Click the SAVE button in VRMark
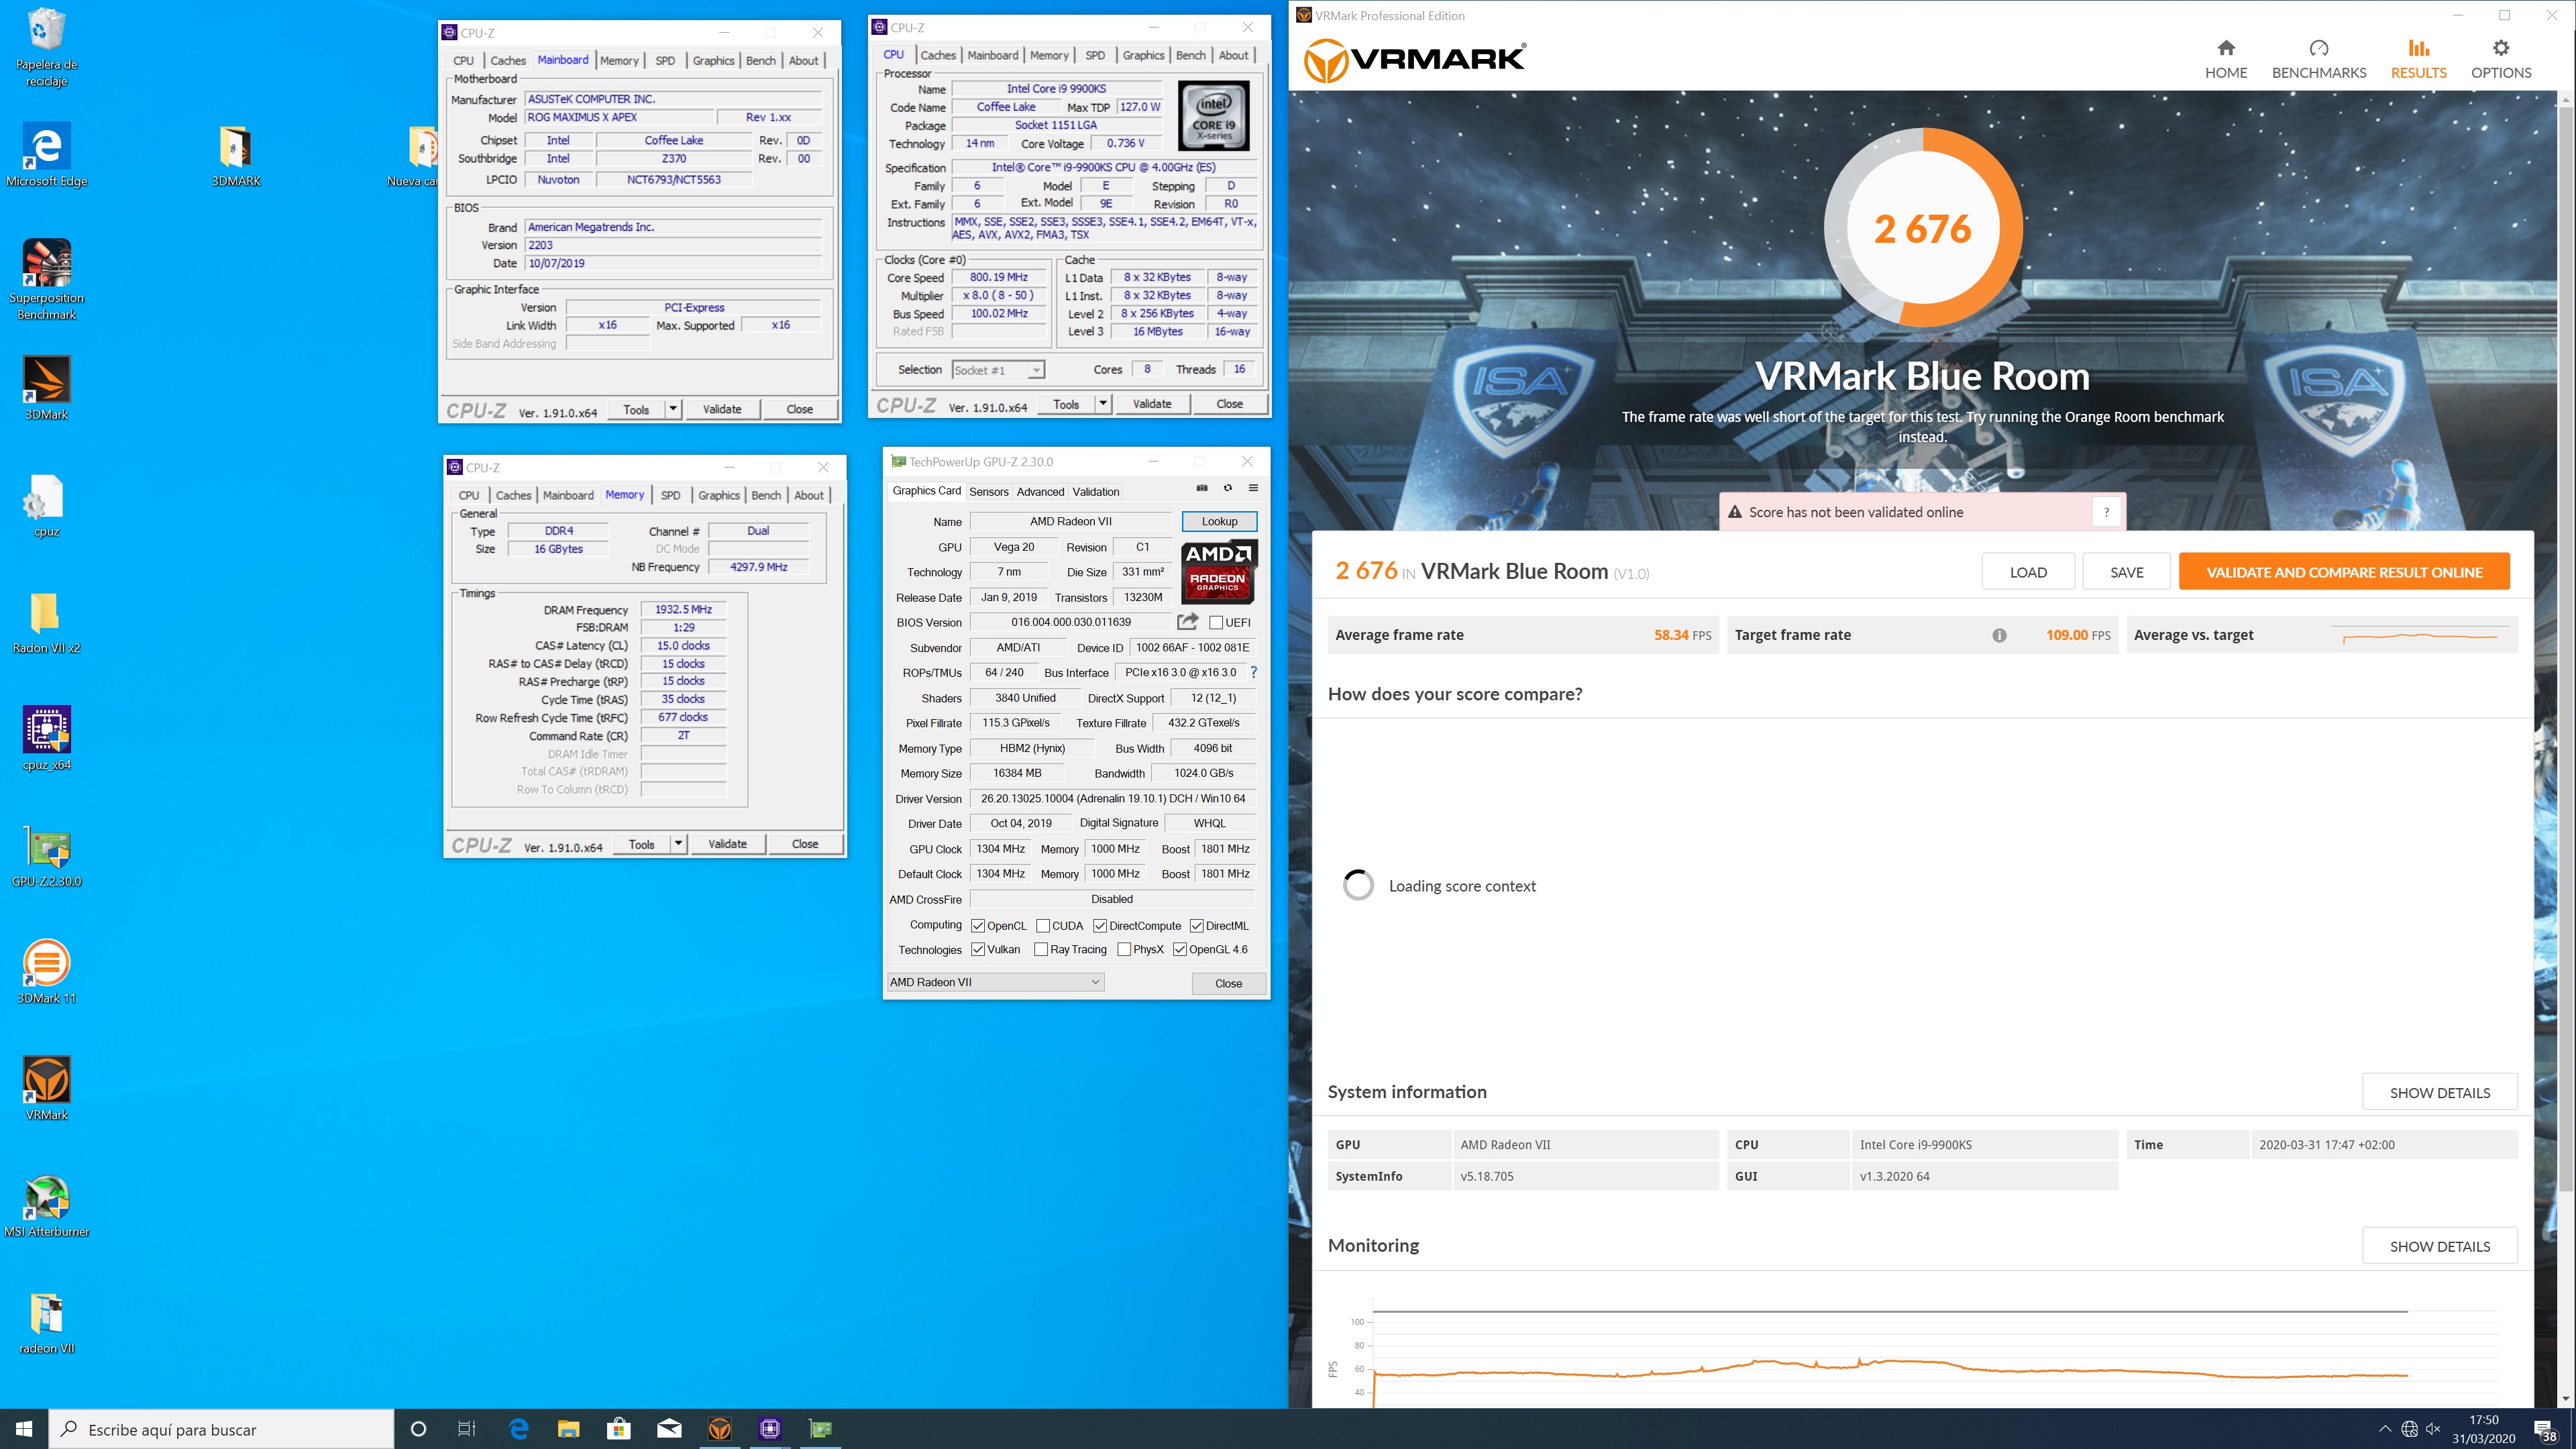 [x=2126, y=572]
